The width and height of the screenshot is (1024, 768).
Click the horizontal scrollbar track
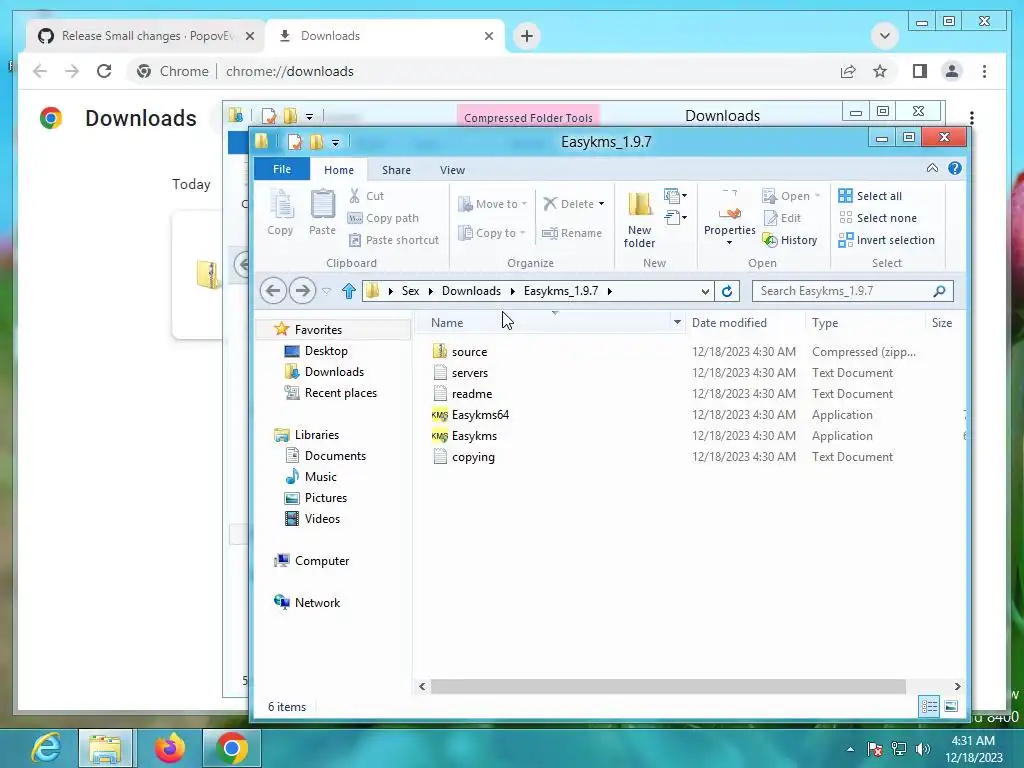click(x=689, y=686)
